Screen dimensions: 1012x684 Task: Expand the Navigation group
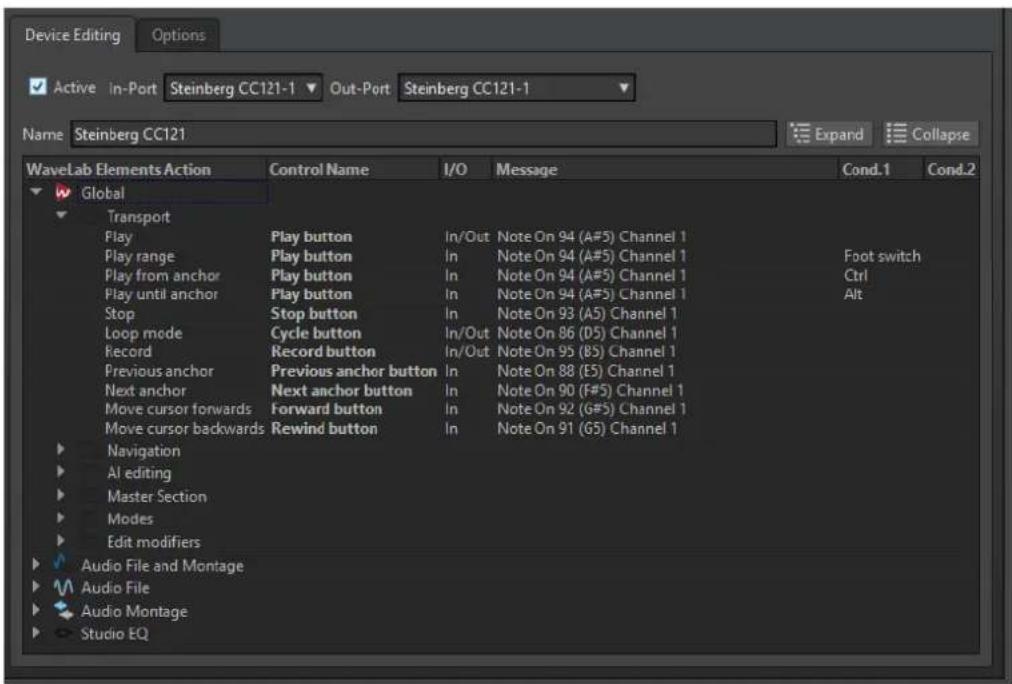(x=61, y=449)
